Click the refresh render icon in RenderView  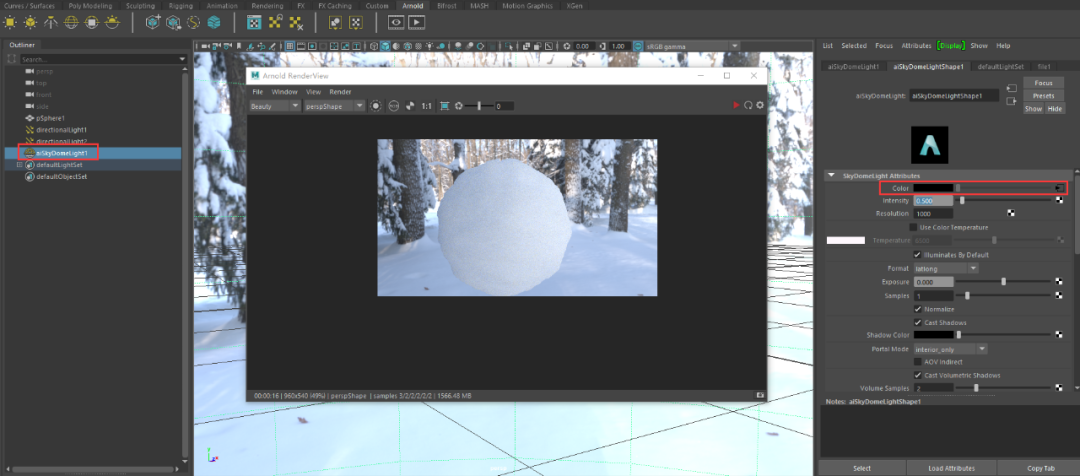point(748,105)
